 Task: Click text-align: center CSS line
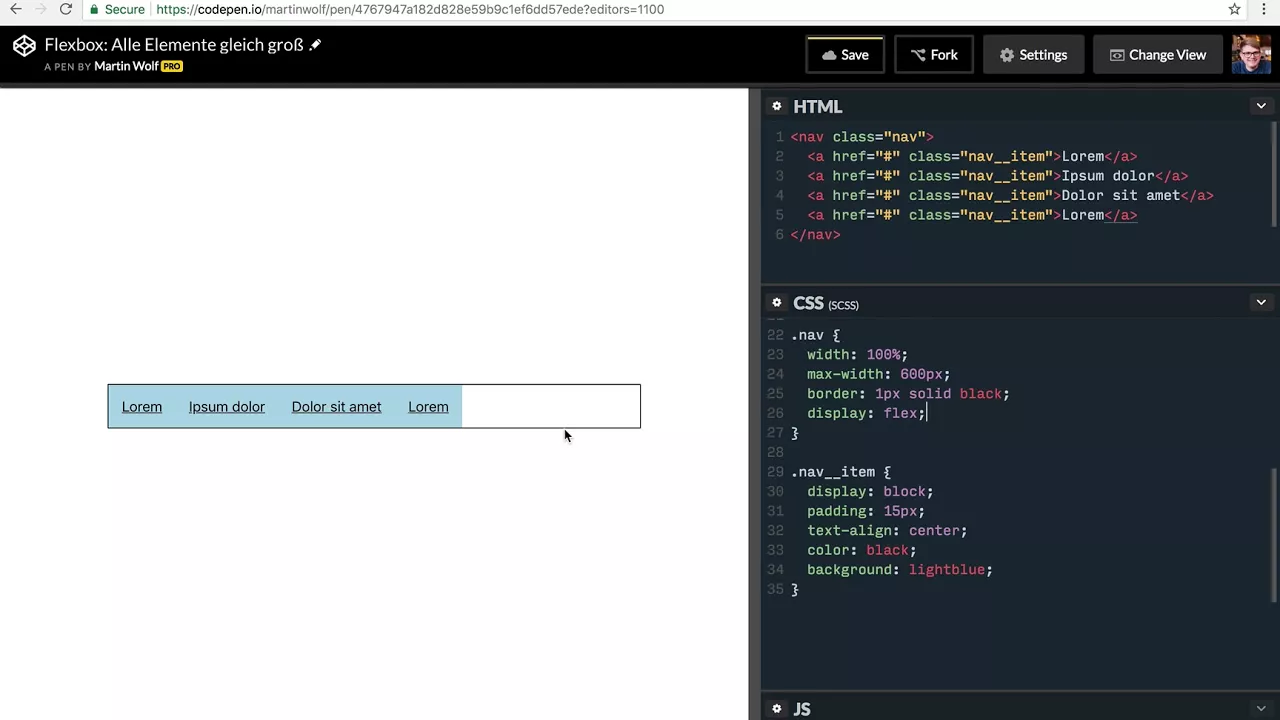point(887,531)
